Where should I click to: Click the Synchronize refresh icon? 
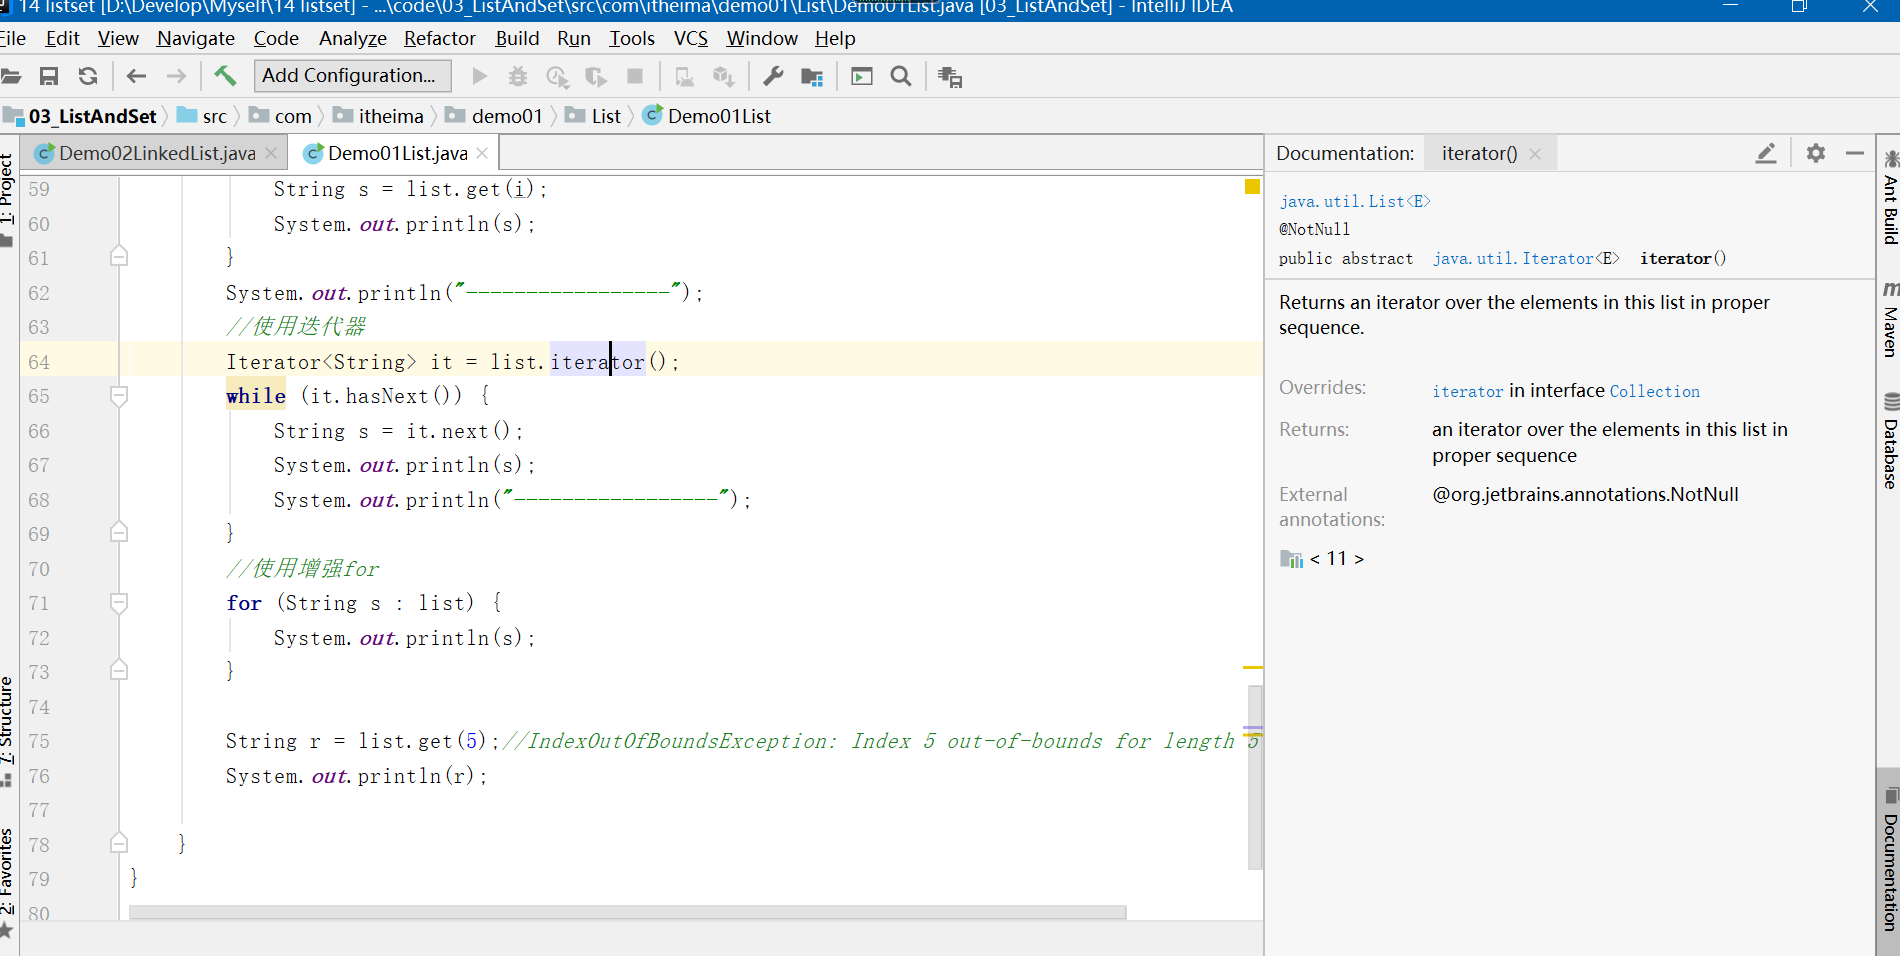(88, 76)
